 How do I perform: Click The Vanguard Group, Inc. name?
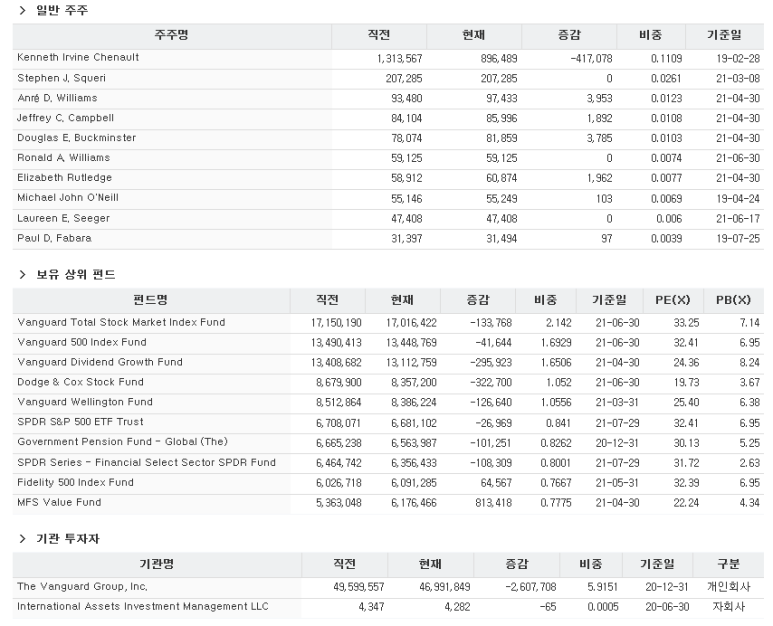tap(82, 587)
